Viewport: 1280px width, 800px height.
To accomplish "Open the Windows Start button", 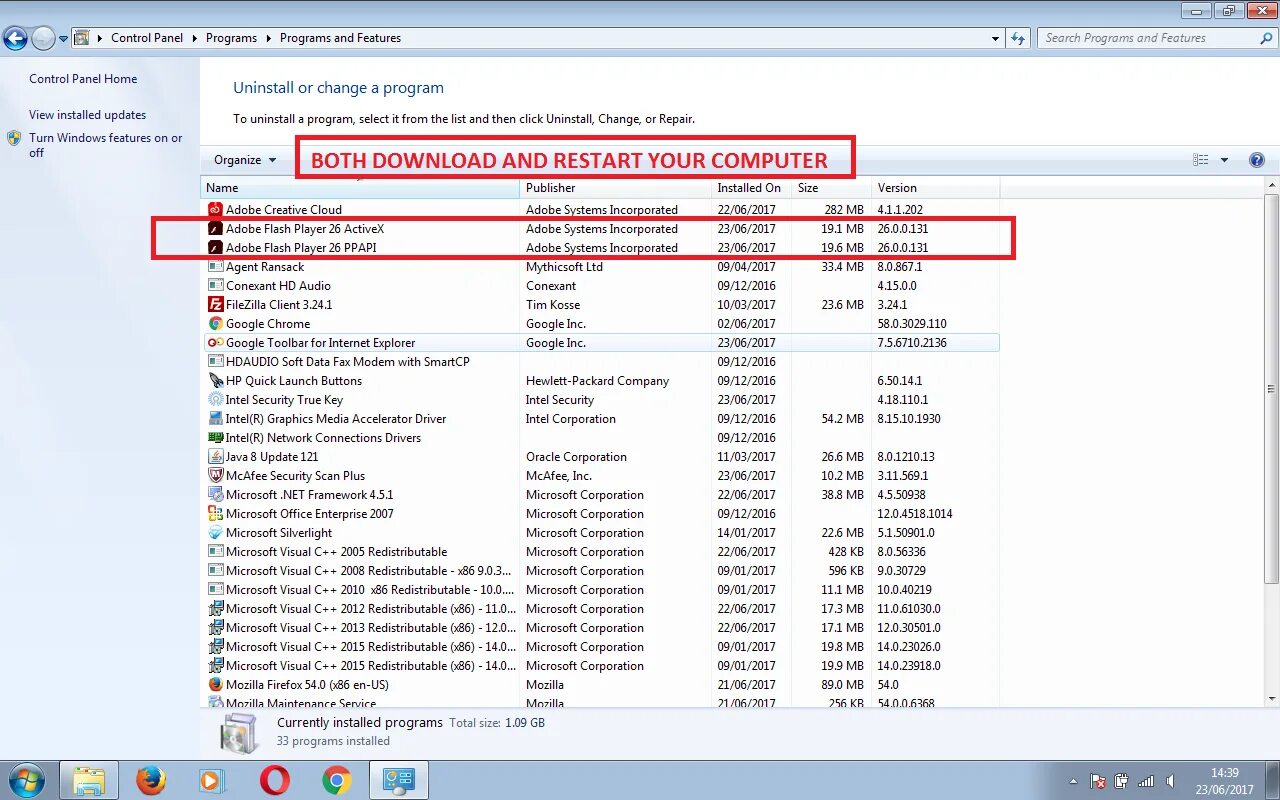I will point(26,779).
